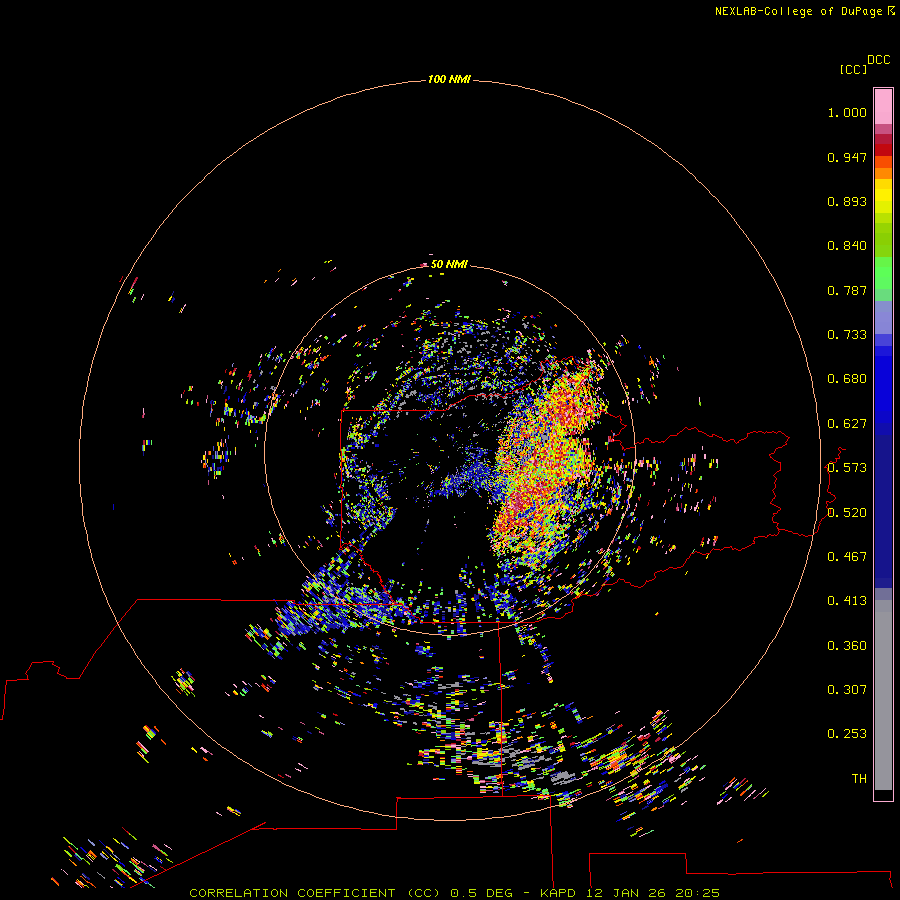Viewport: 900px width, 900px height.
Task: Click the 0.360 color scale value
Action: coord(847,646)
